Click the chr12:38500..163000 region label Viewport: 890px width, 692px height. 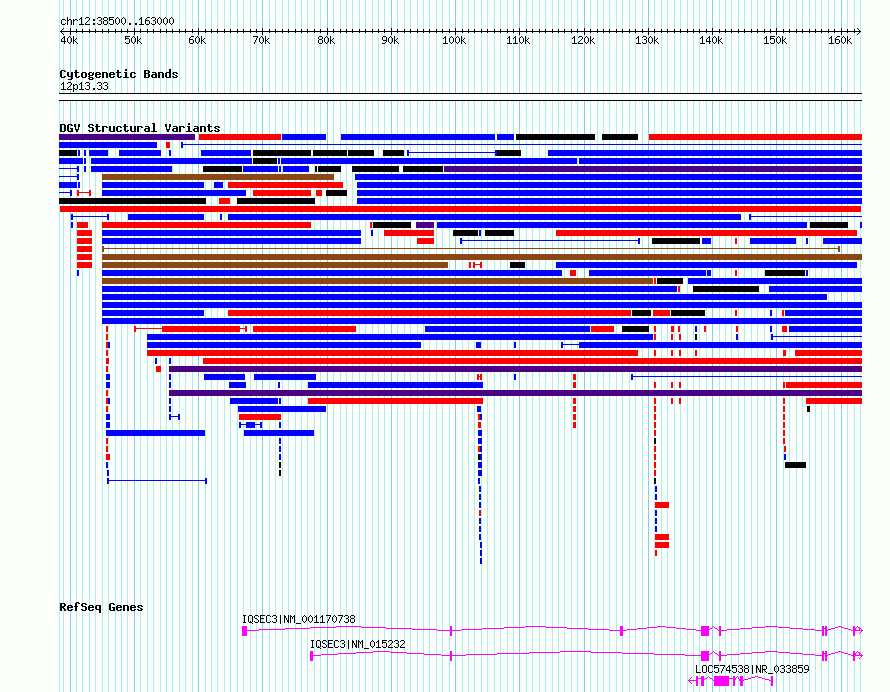click(117, 21)
